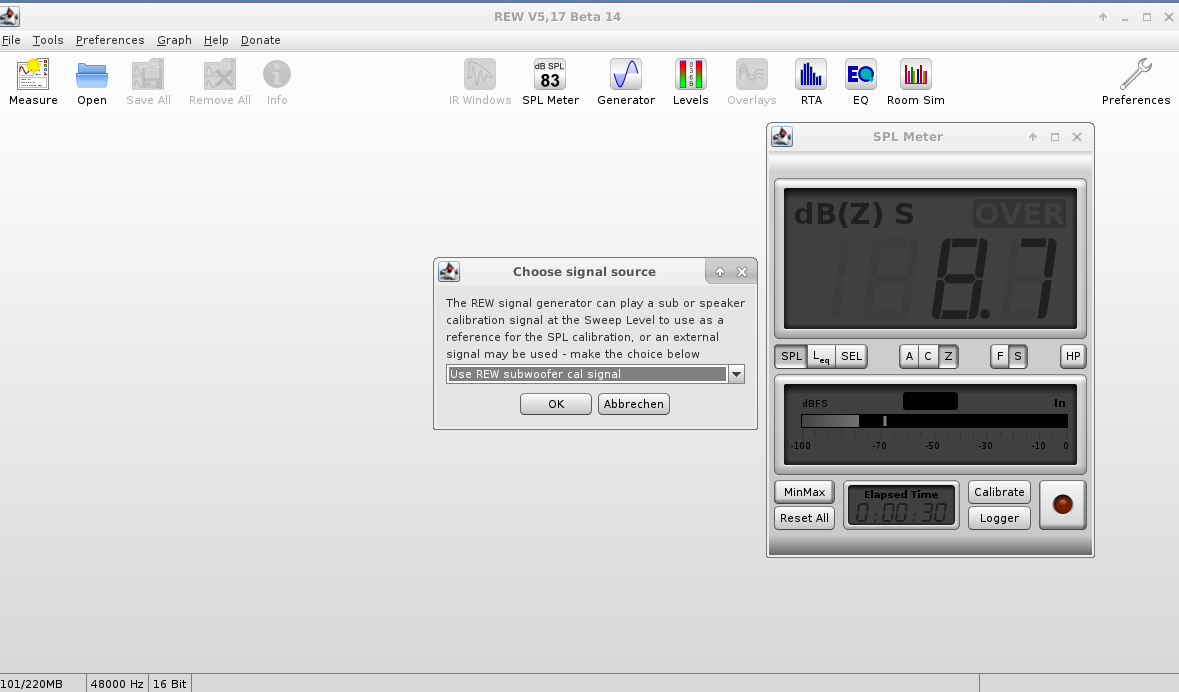Open the Graph menu
The height and width of the screenshot is (692, 1179).
174,40
